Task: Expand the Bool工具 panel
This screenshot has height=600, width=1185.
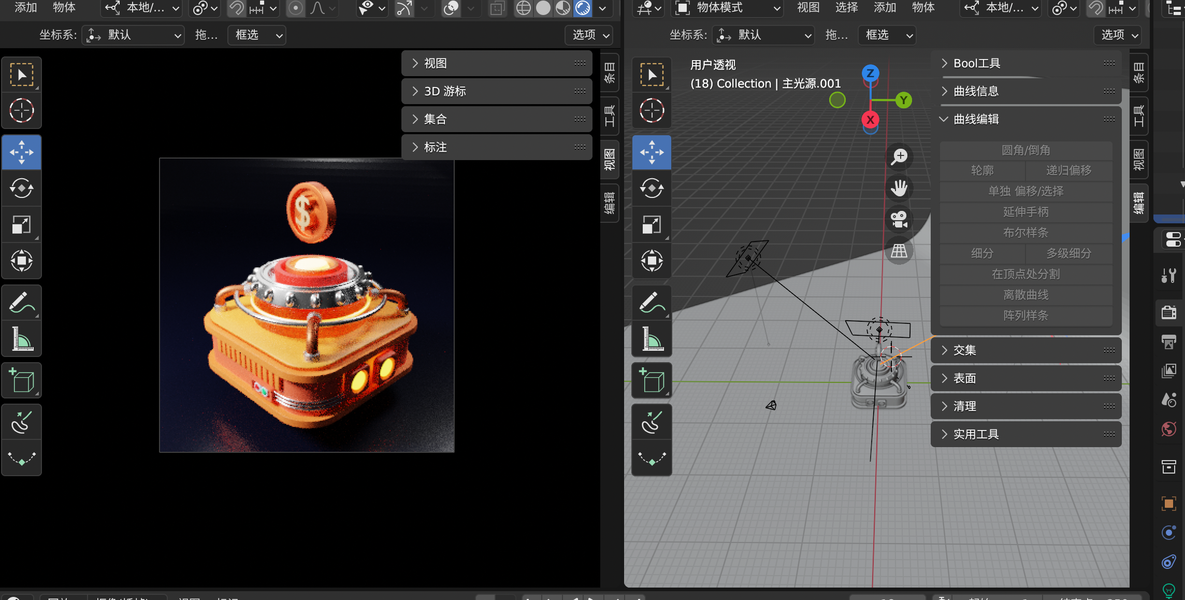Action: (x=1026, y=63)
